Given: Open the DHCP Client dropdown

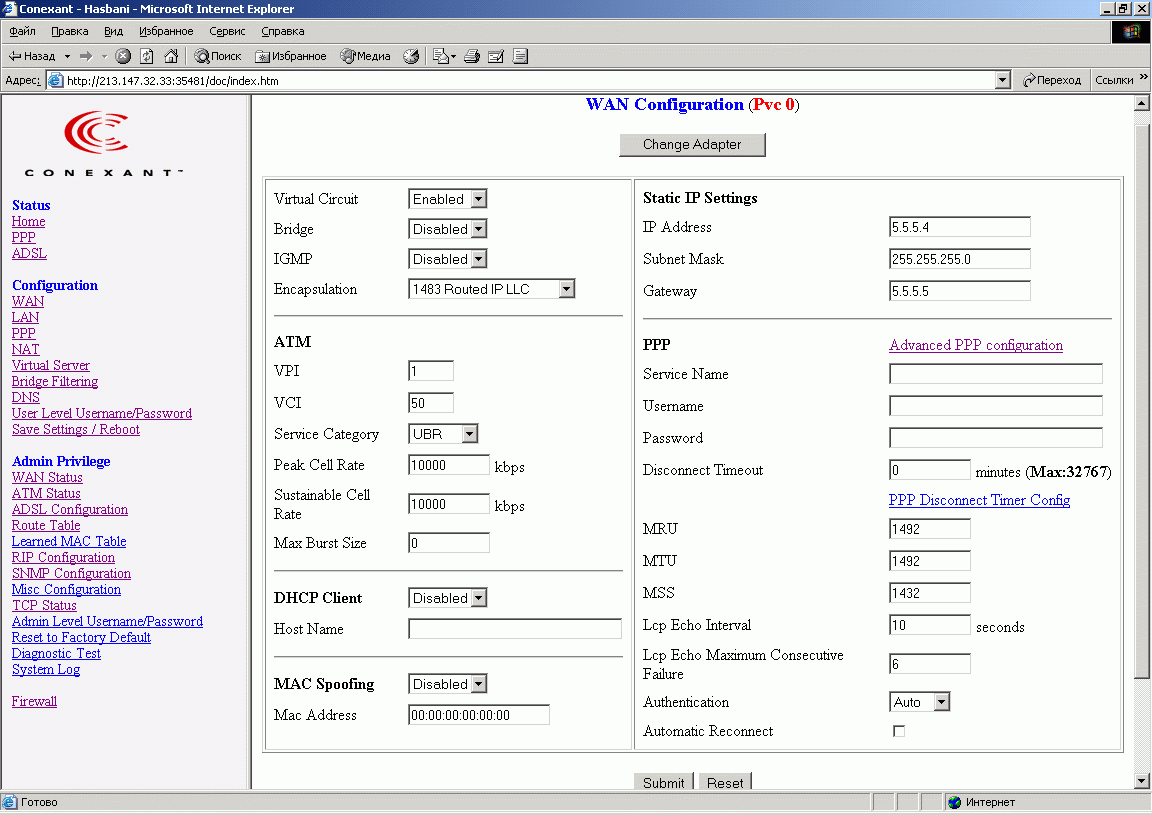Looking at the screenshot, I should coord(447,597).
